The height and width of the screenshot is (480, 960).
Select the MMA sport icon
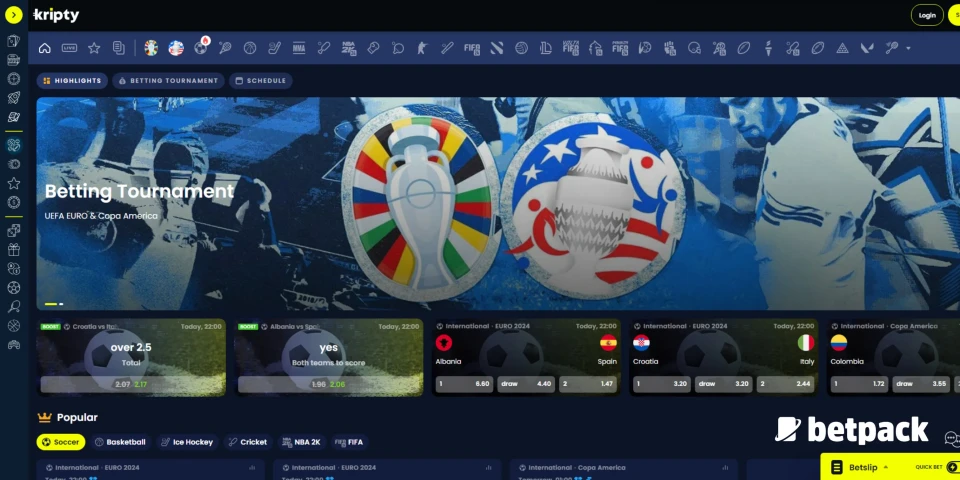pos(299,47)
